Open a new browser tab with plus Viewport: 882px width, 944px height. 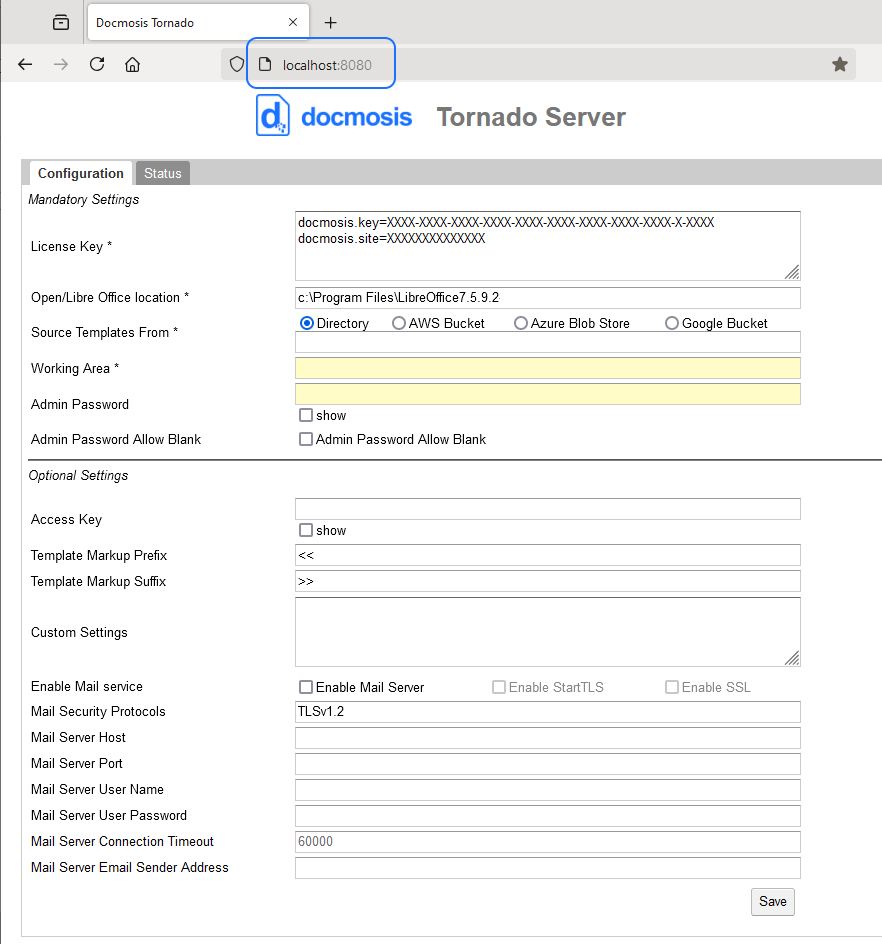click(x=331, y=23)
